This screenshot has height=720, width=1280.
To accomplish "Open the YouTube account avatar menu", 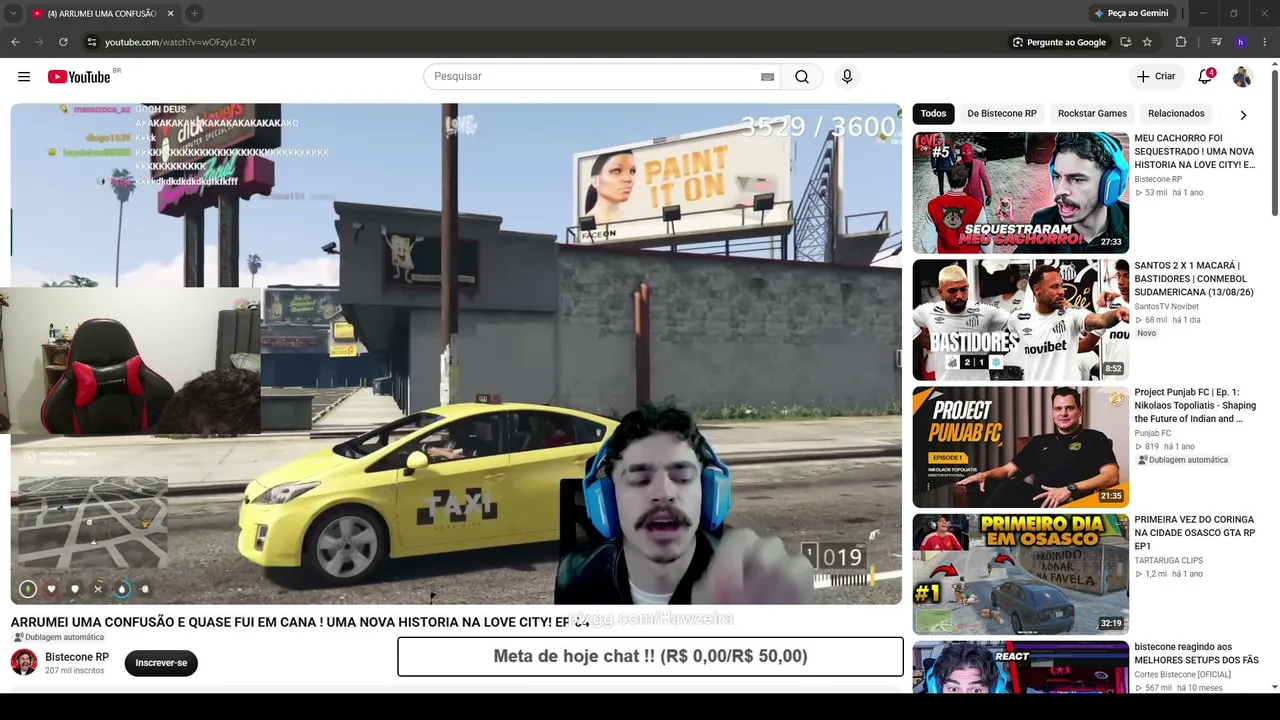I will click(1242, 77).
